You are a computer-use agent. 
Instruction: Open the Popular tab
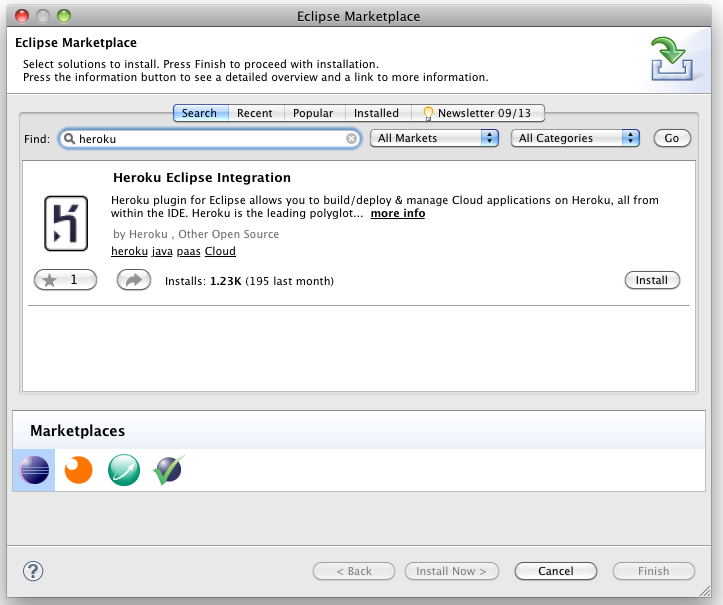click(313, 113)
